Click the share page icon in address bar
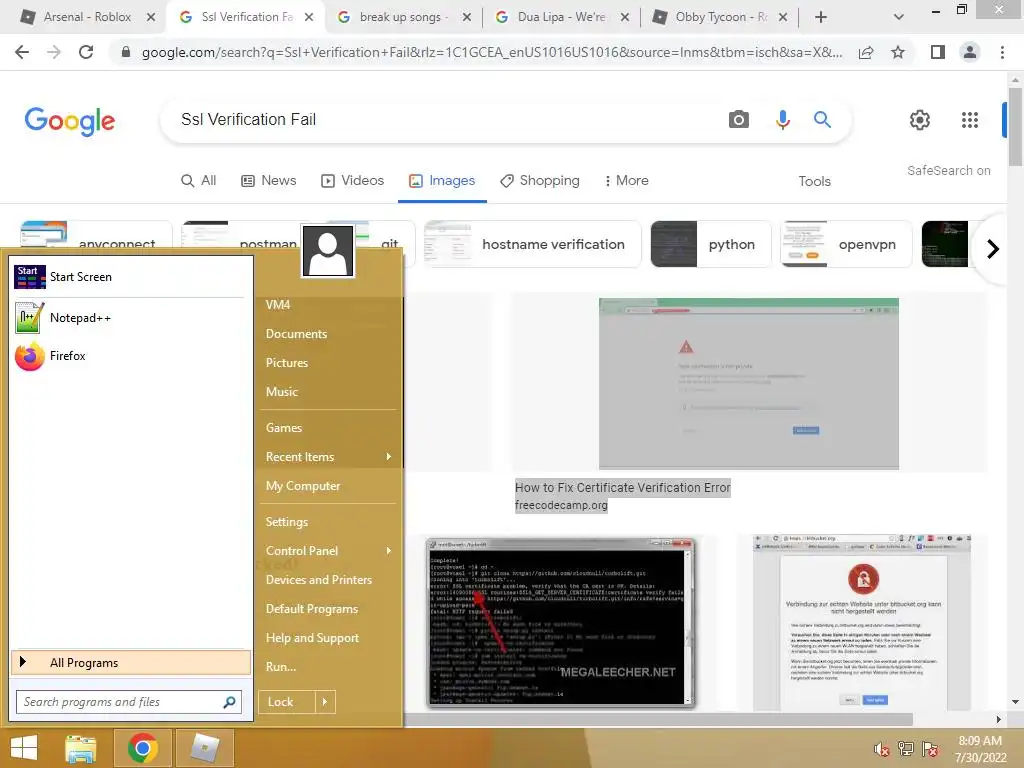Screen dimensions: 1024x768 click(866, 52)
